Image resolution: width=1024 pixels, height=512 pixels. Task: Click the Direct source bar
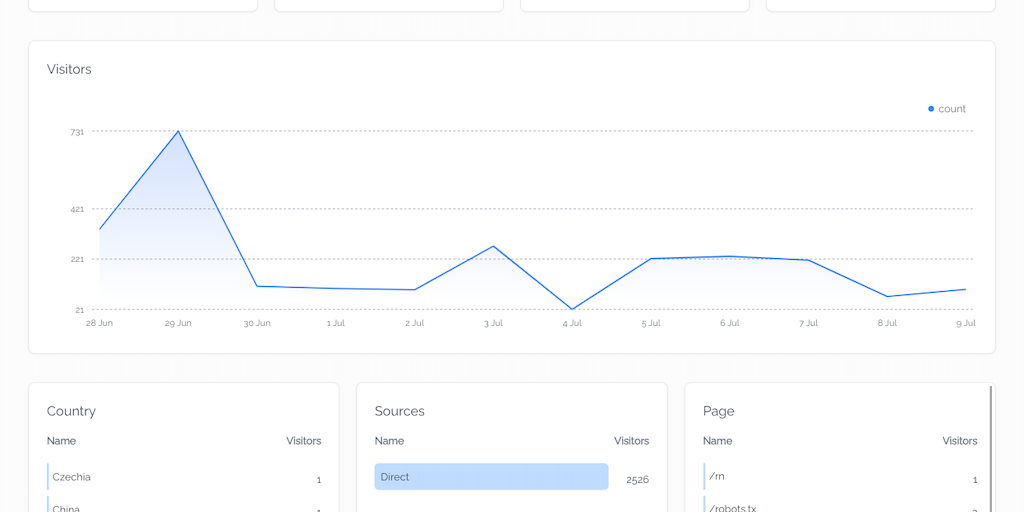click(x=491, y=477)
